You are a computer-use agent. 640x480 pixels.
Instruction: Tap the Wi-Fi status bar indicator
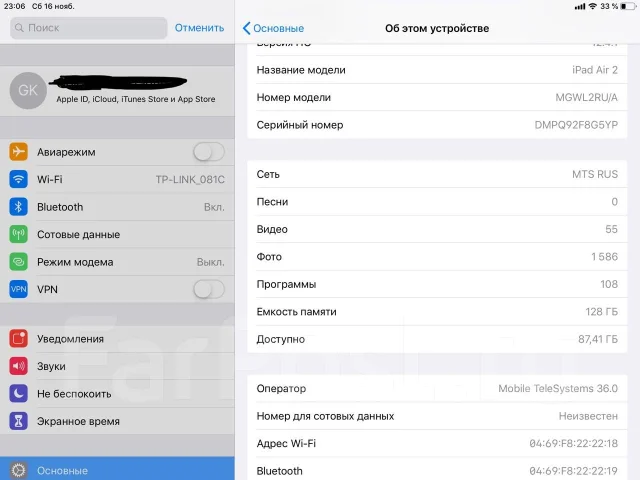[x=592, y=6]
